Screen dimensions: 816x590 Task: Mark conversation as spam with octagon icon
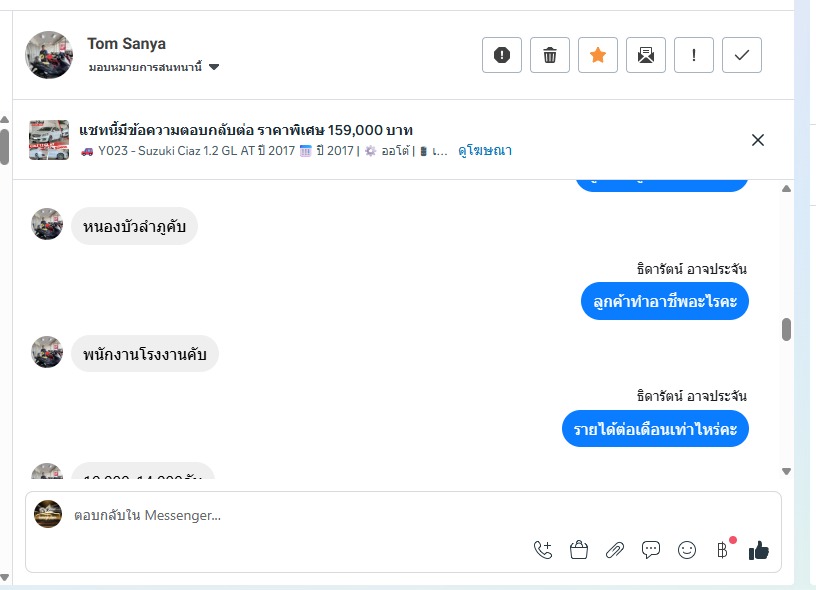pos(502,55)
